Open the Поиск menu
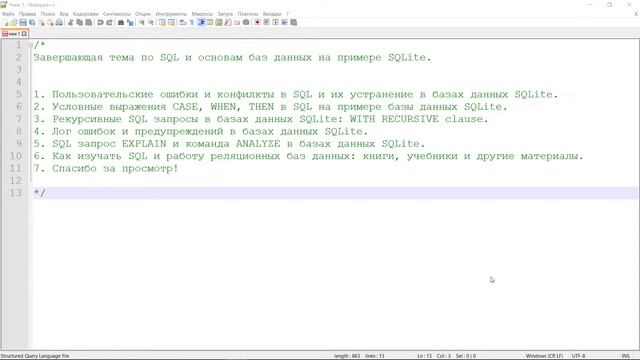The height and width of the screenshot is (360, 640). tap(48, 14)
